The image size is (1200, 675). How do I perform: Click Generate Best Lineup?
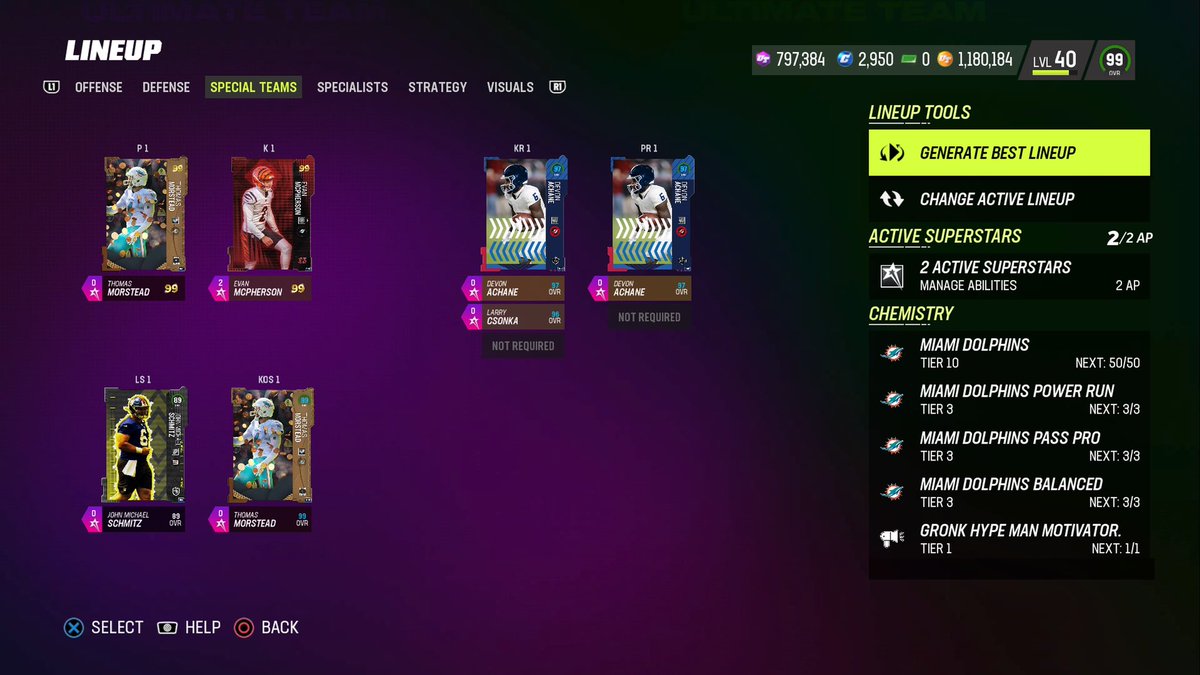[x=1009, y=153]
